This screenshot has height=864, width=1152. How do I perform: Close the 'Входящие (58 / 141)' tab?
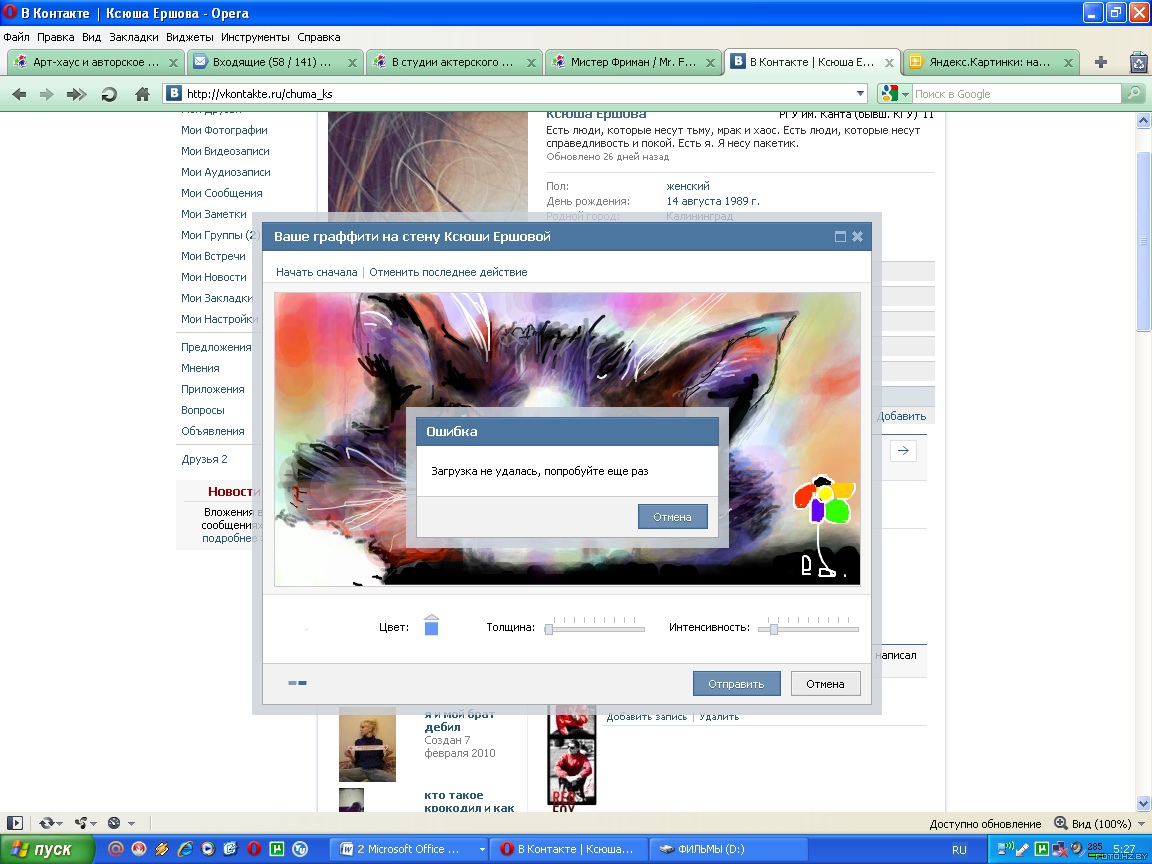click(352, 63)
